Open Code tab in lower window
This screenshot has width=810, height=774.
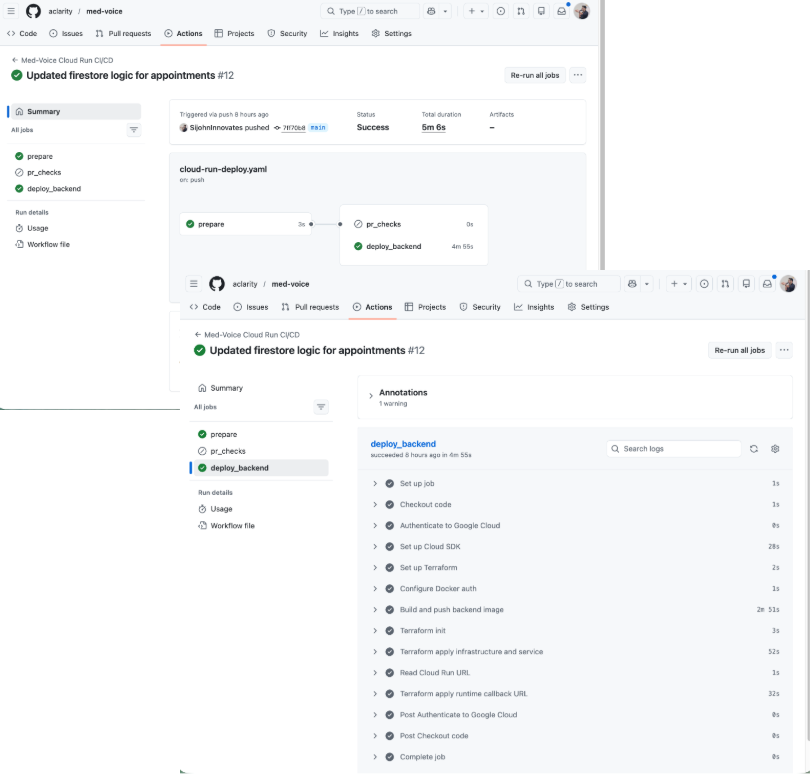point(205,307)
